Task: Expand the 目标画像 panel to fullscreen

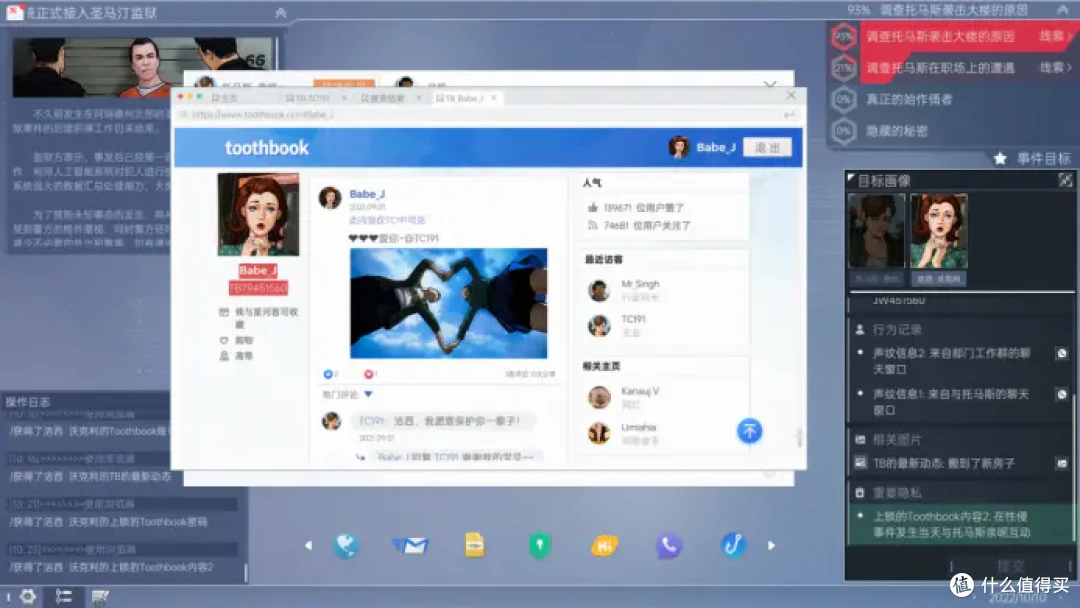Action: click(1065, 180)
